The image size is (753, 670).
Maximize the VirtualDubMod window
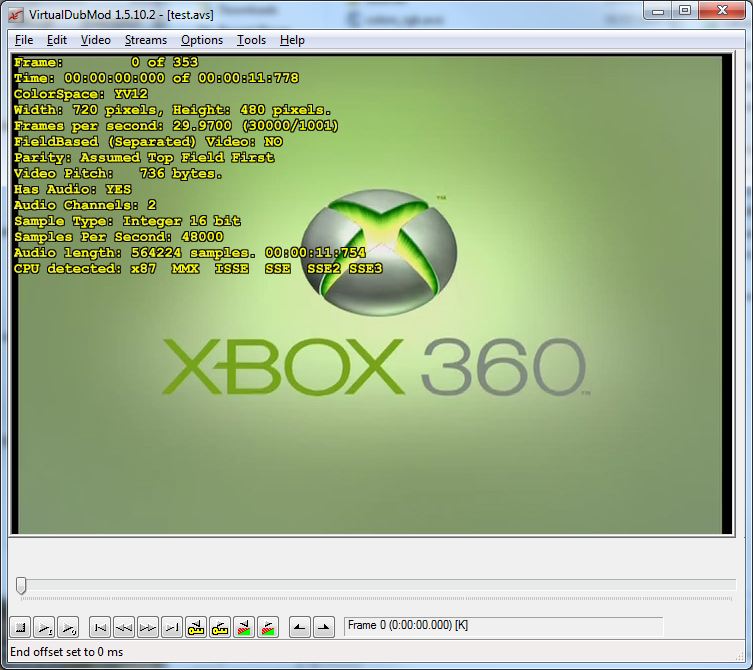pos(685,11)
